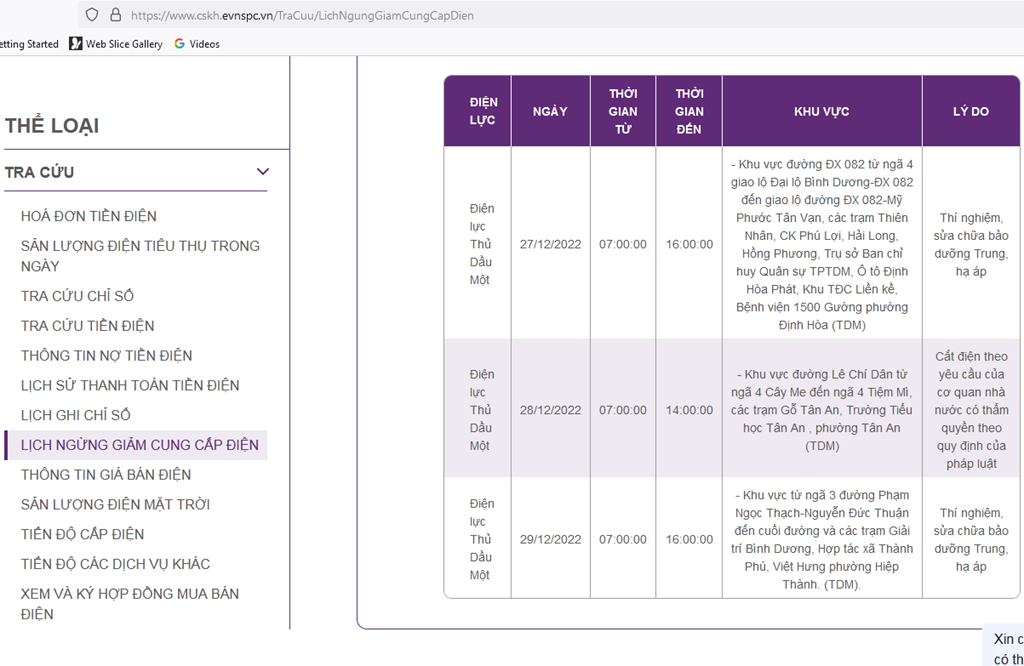Click 07:00:00 in the 27/12/2022 row
Viewport: 1024px width, 666px height.
pos(623,244)
